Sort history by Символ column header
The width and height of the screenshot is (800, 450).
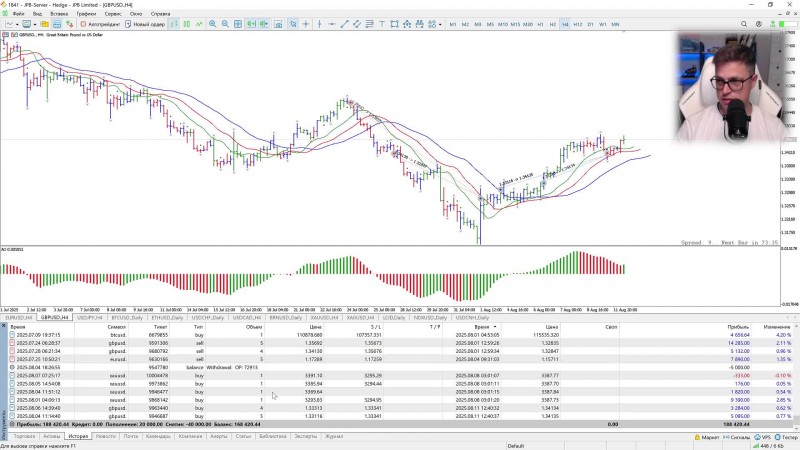[x=117, y=327]
